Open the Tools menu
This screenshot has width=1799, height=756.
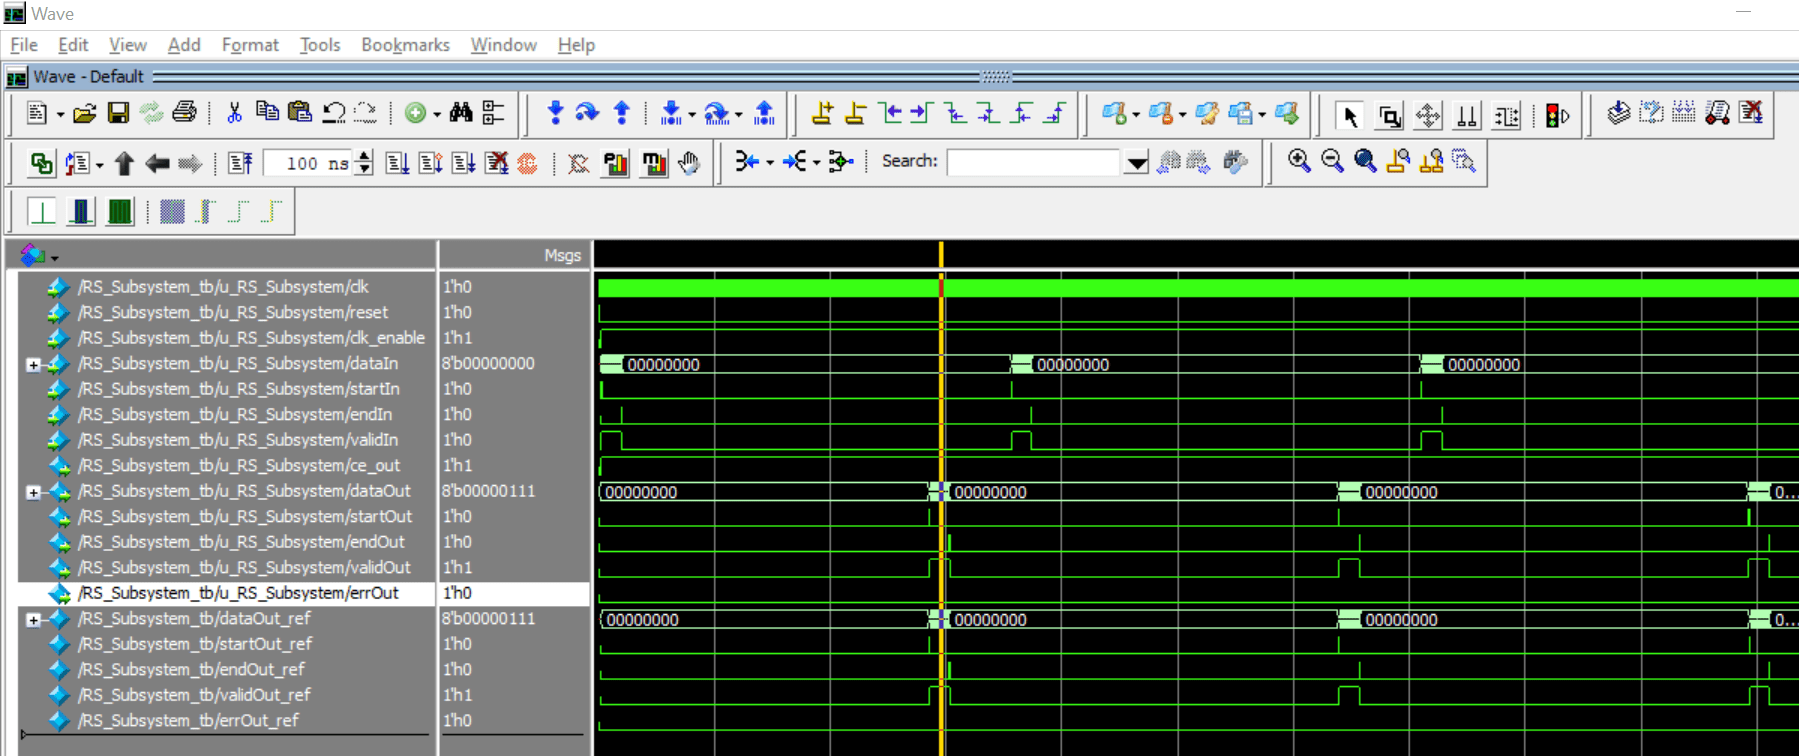[x=320, y=45]
